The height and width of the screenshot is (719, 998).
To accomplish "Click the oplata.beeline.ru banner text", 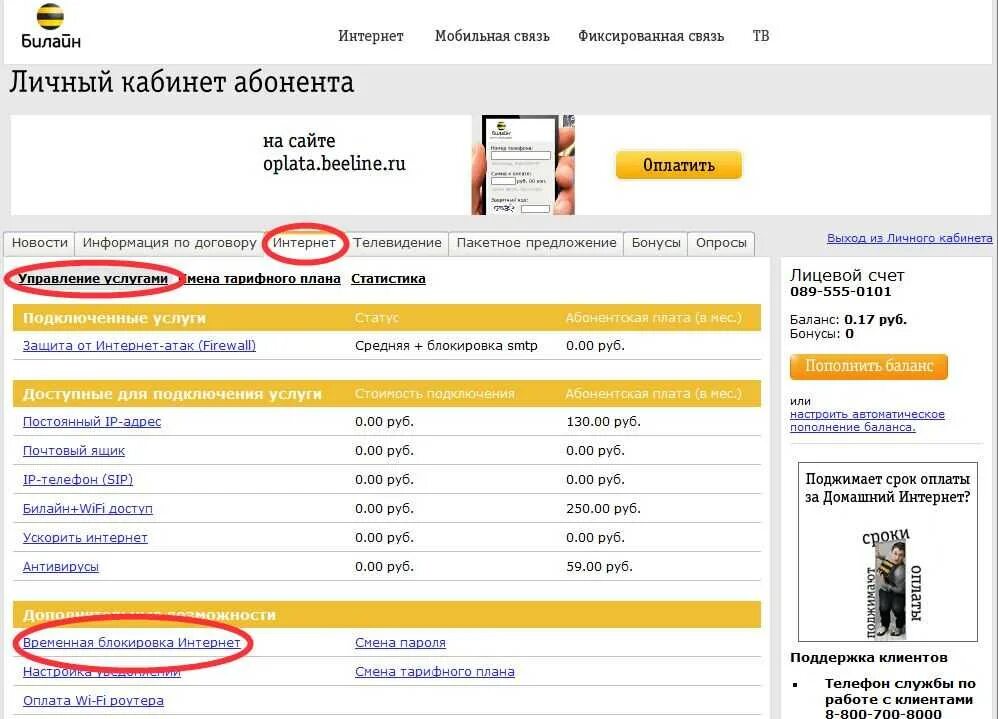I will click(334, 164).
